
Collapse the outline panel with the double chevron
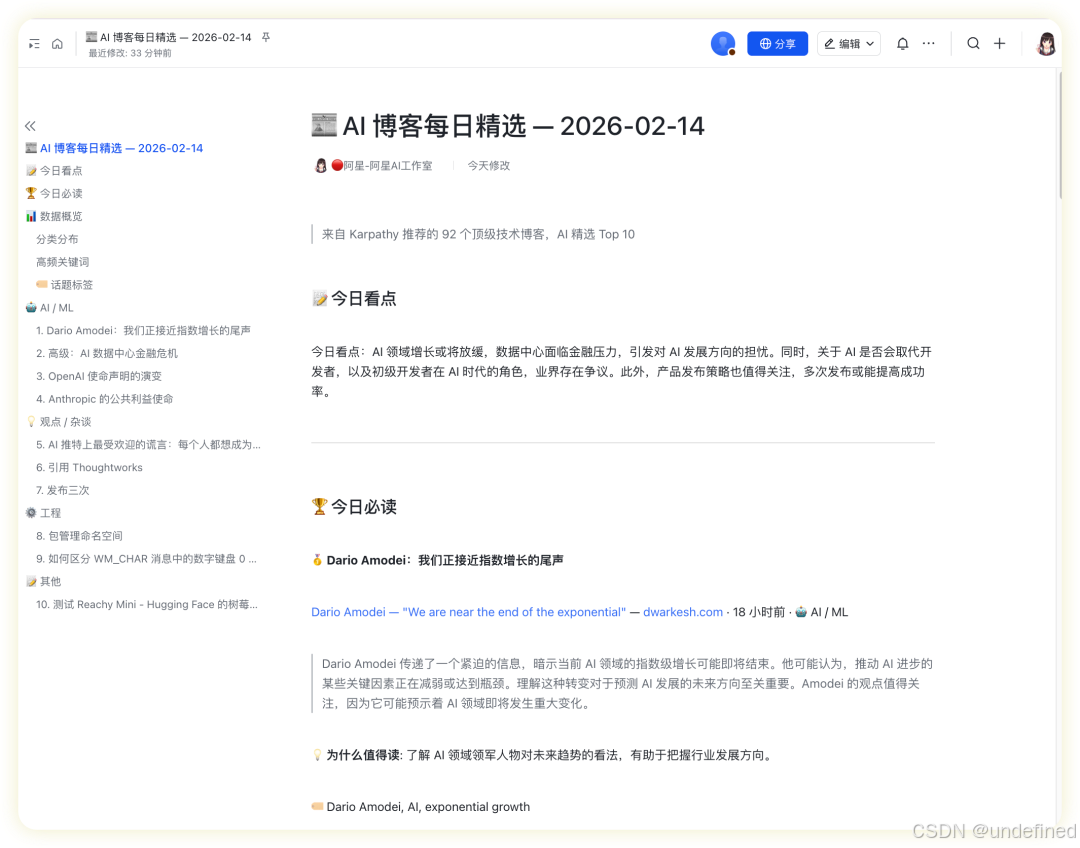(30, 126)
